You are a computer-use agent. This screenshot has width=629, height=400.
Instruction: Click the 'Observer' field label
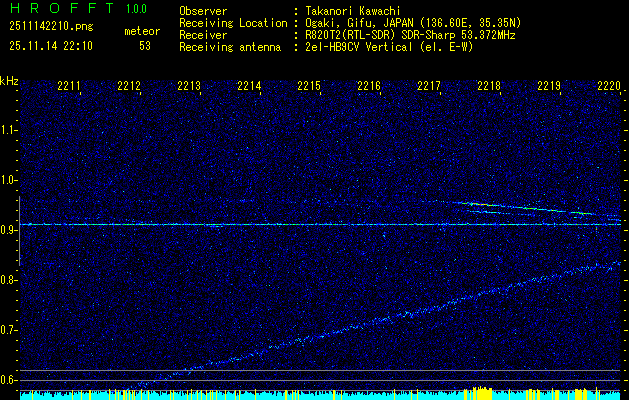point(203,11)
